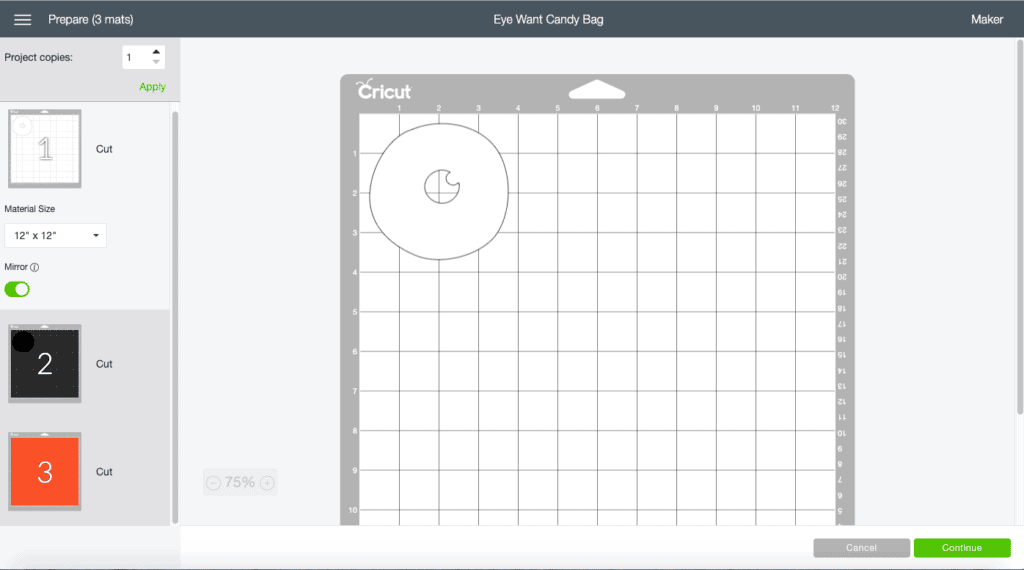Click the Cricut logo on the mat
1024x570 pixels.
384,91
